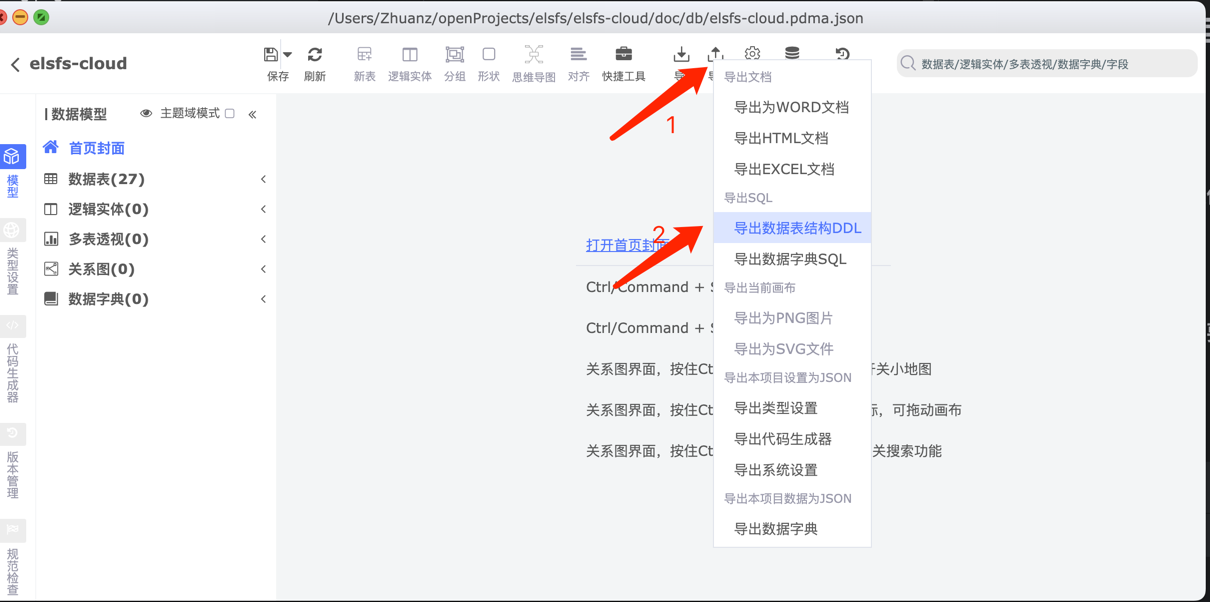Click the Import (download arrow) toolbar icon
The width and height of the screenshot is (1210, 602).
pyautogui.click(x=681, y=55)
